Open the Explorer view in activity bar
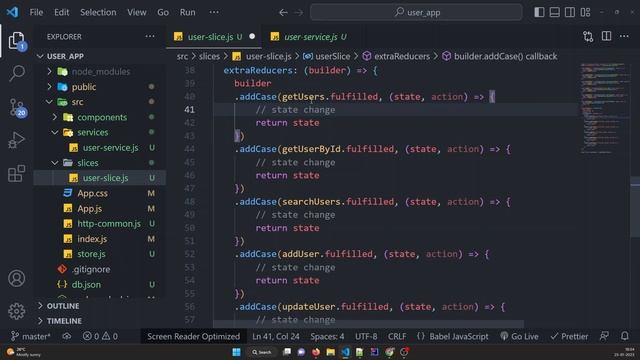The width and height of the screenshot is (640, 360). [x=16, y=41]
